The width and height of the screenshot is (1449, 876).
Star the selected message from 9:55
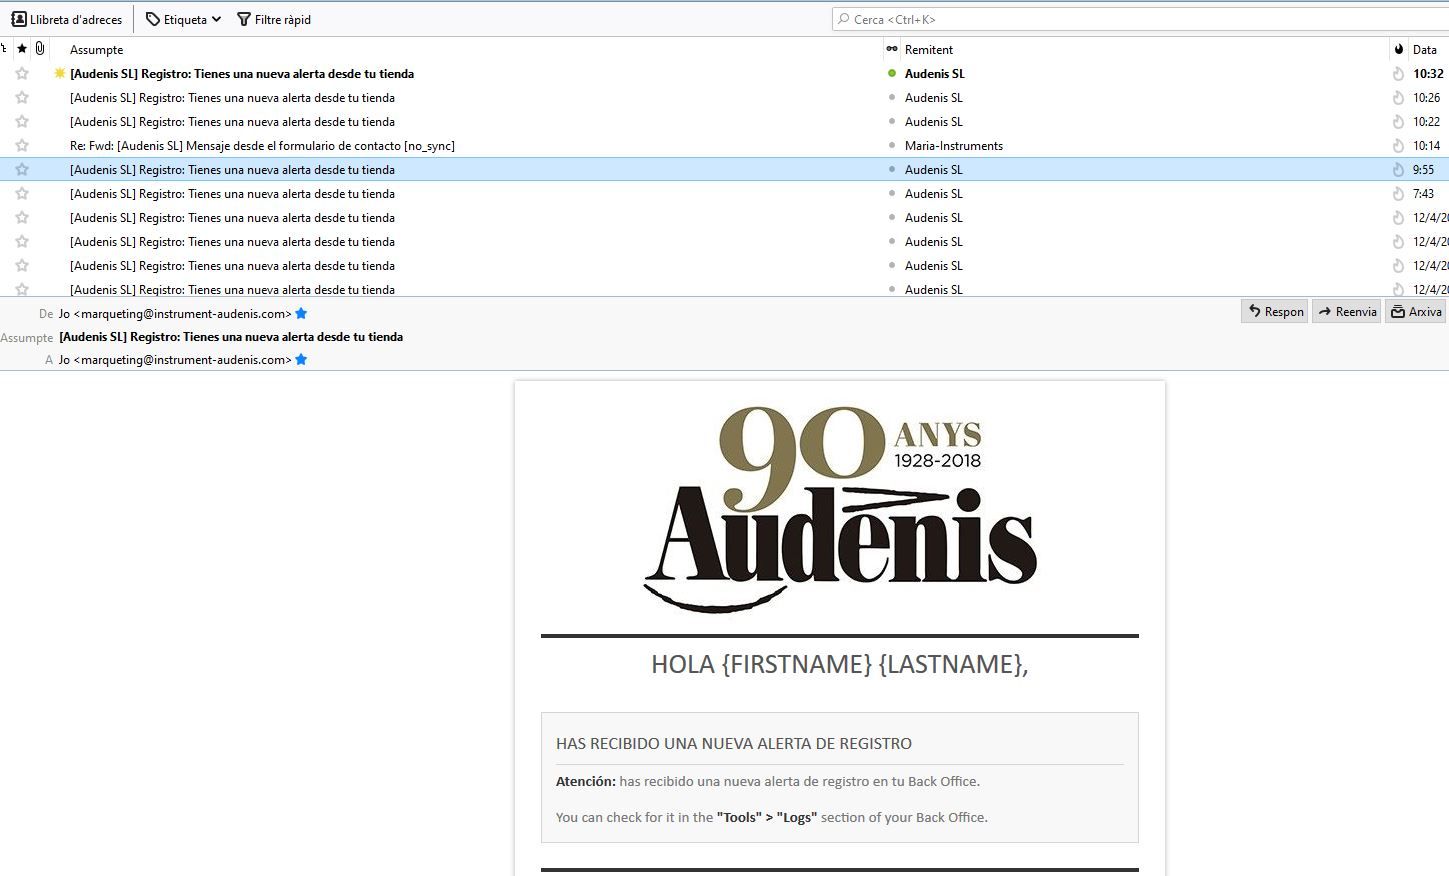click(22, 169)
